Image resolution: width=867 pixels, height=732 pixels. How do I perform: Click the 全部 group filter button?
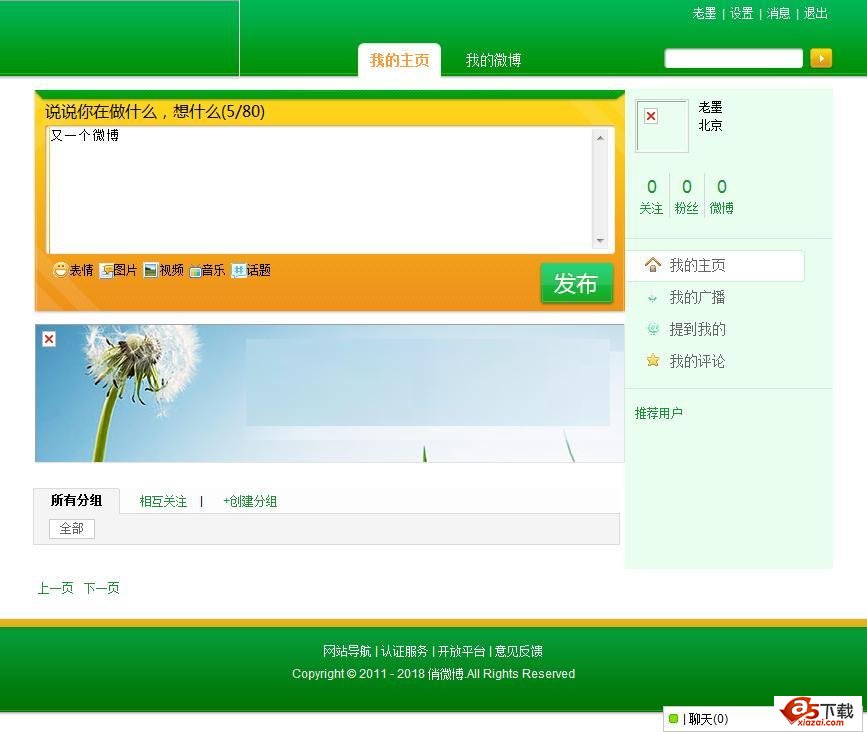pos(72,529)
